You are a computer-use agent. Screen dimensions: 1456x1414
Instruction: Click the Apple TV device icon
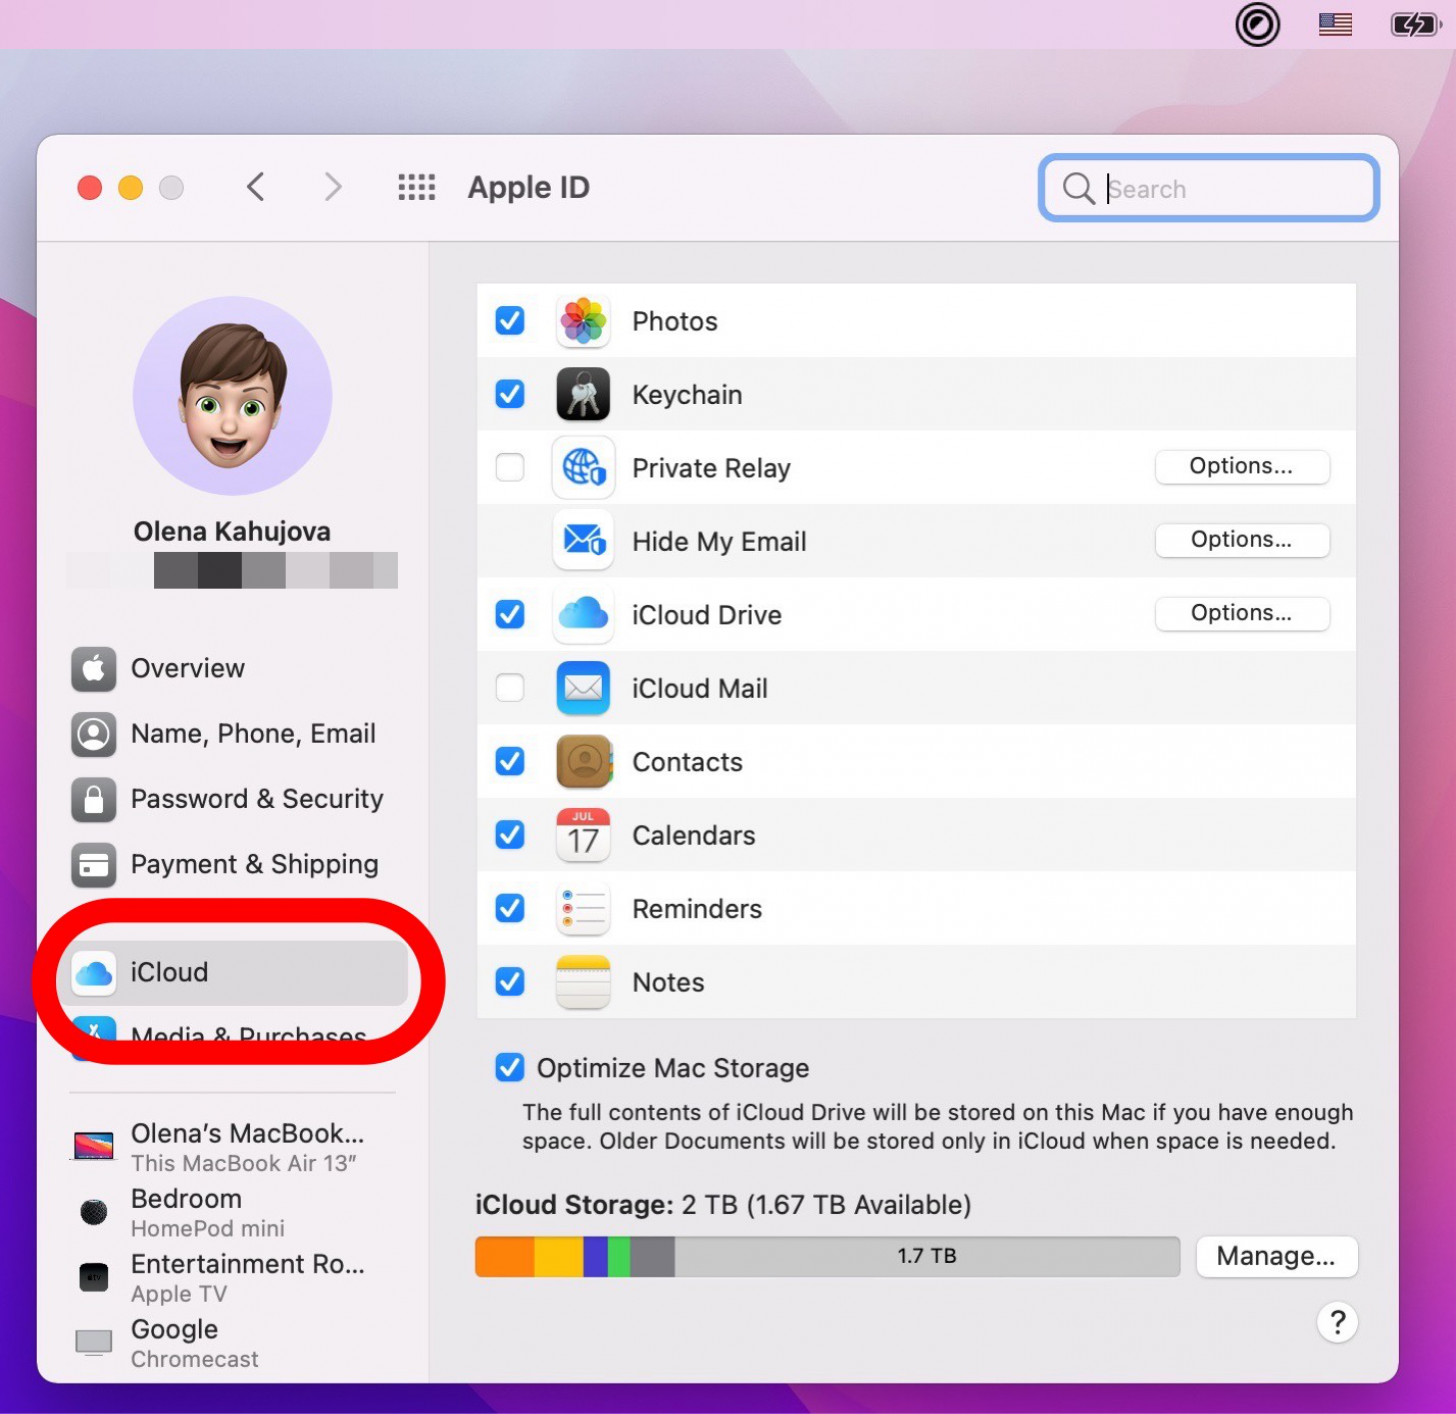click(x=94, y=1277)
